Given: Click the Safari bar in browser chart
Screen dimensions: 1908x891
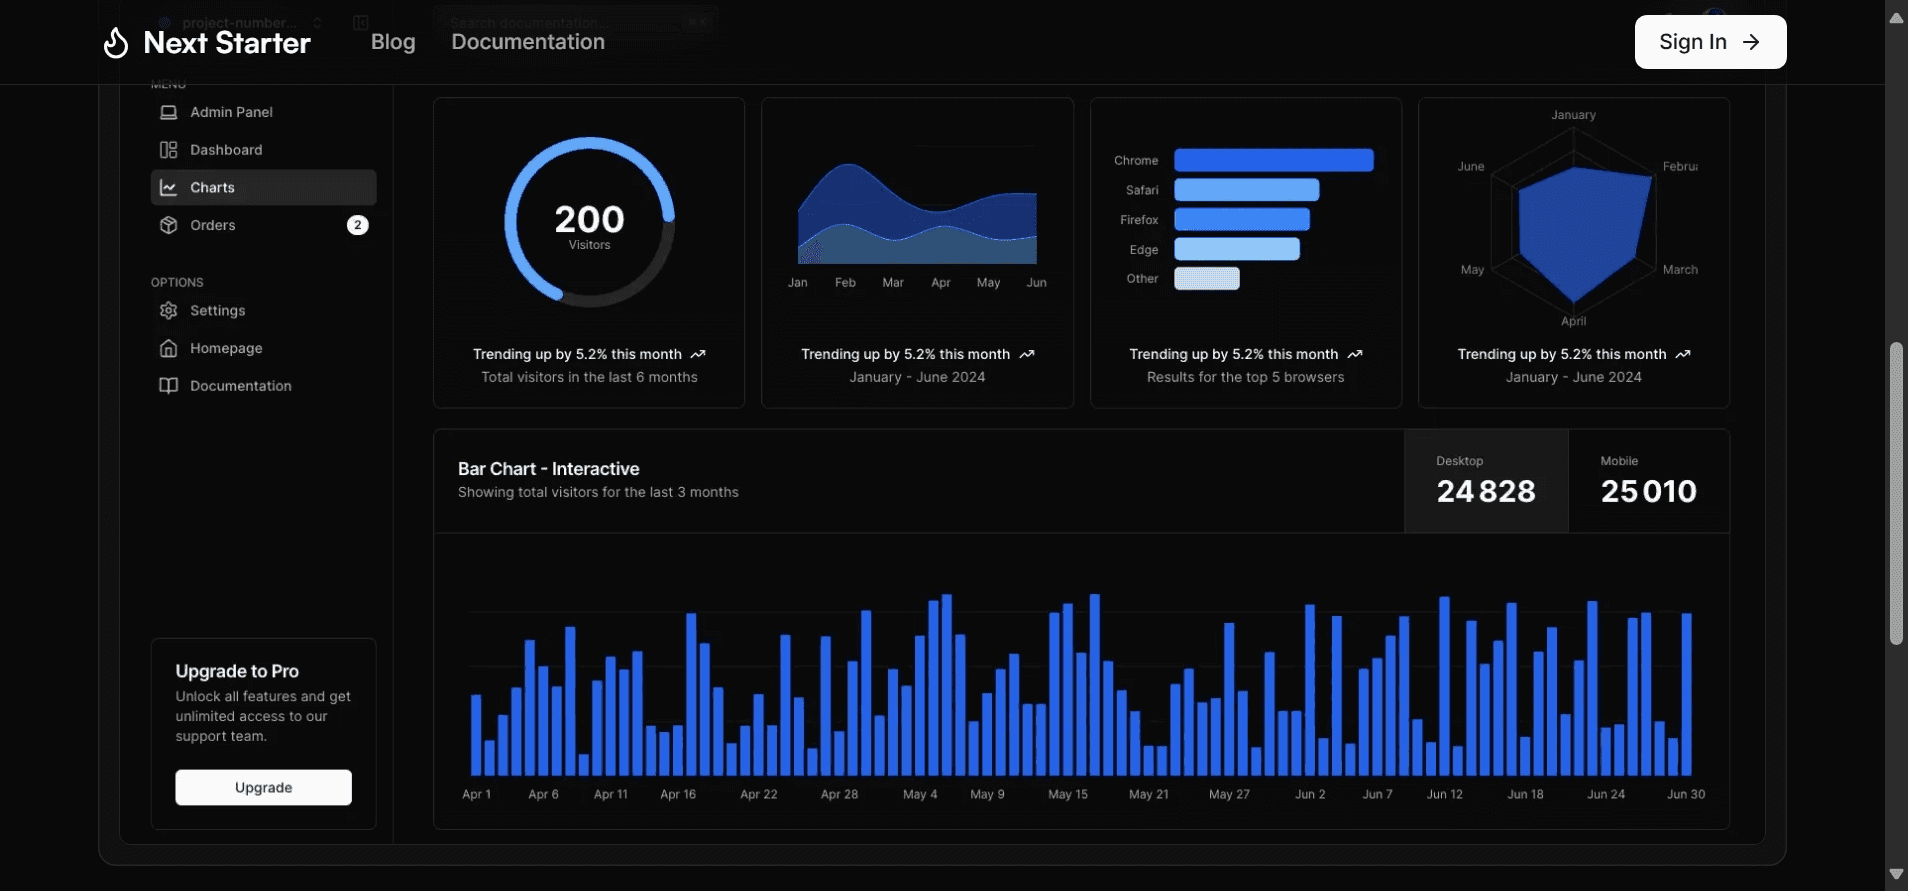Looking at the screenshot, I should pyautogui.click(x=1247, y=190).
